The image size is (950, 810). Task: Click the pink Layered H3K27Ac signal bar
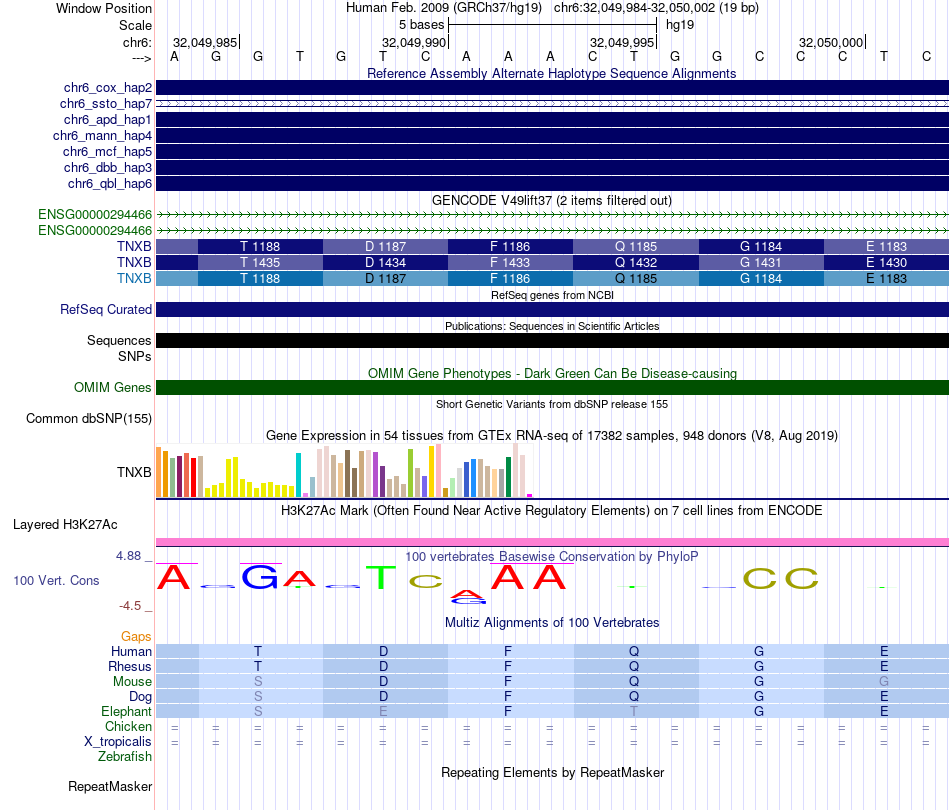coord(552,542)
